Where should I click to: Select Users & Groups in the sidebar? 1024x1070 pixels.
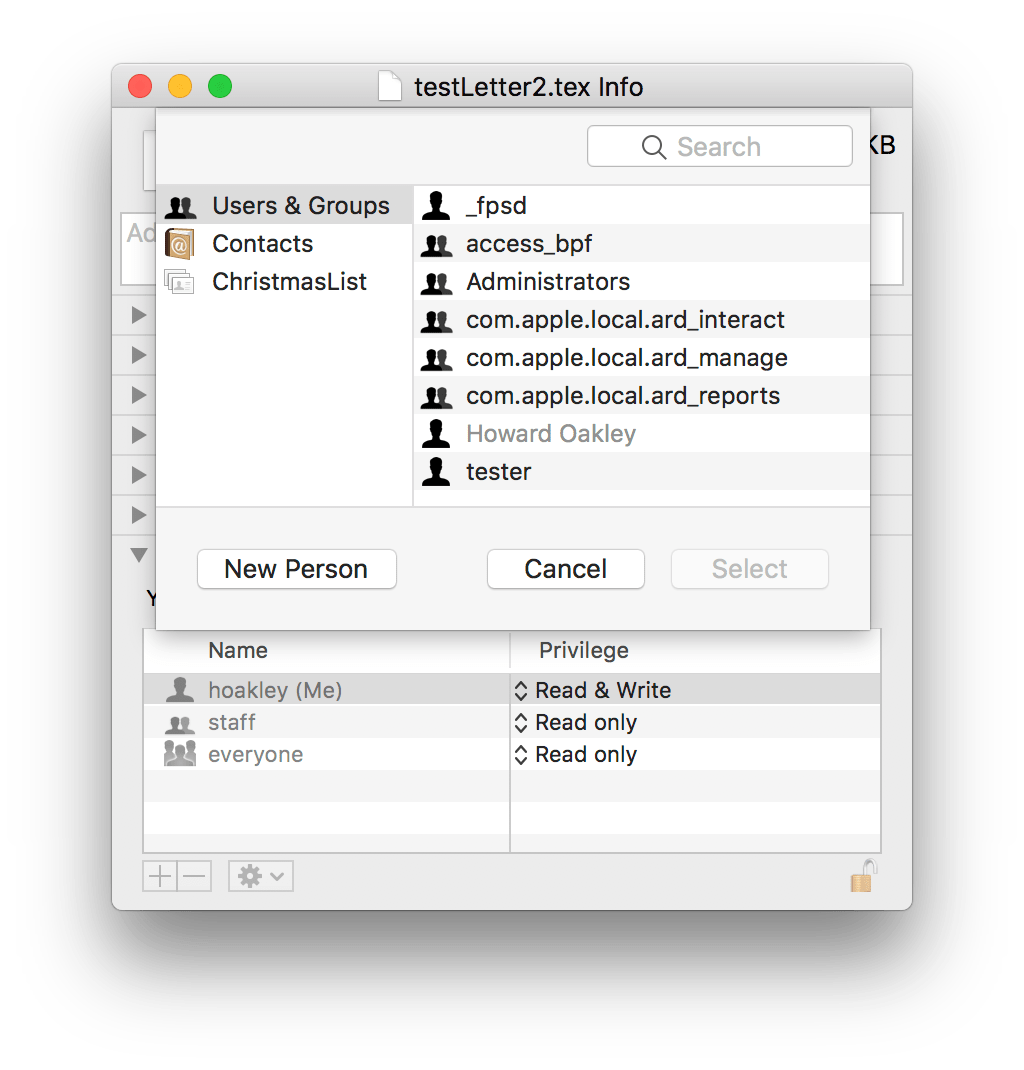click(x=300, y=206)
